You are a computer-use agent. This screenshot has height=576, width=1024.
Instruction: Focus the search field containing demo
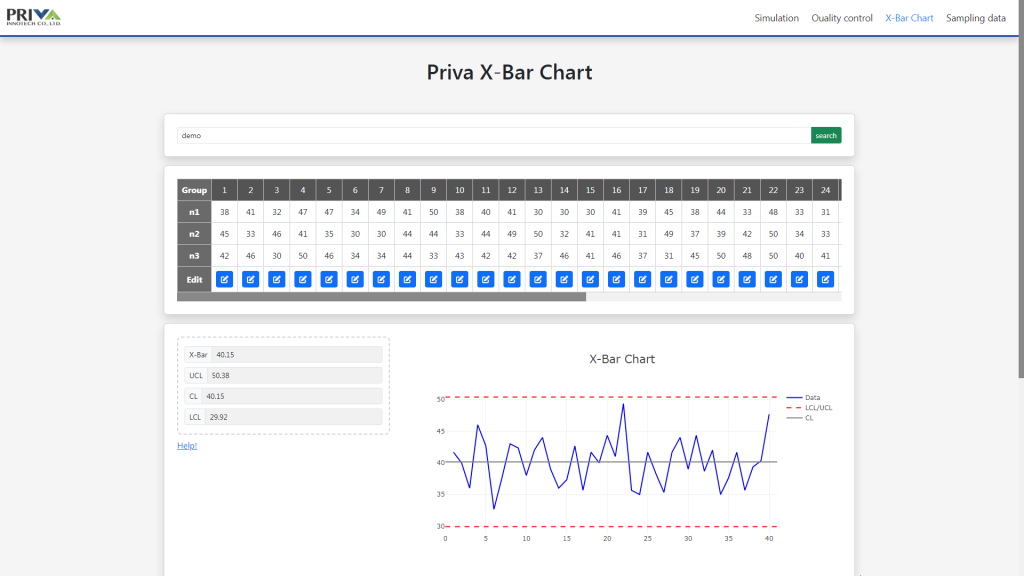[494, 135]
